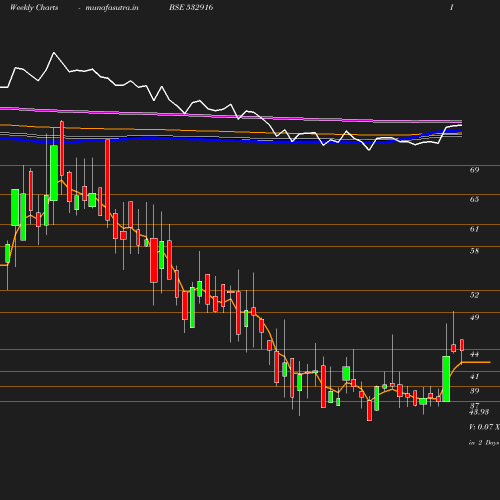Click the 'BSE 532916' symbol label
Viewport: 500px width, 500px height.
coord(191,7)
